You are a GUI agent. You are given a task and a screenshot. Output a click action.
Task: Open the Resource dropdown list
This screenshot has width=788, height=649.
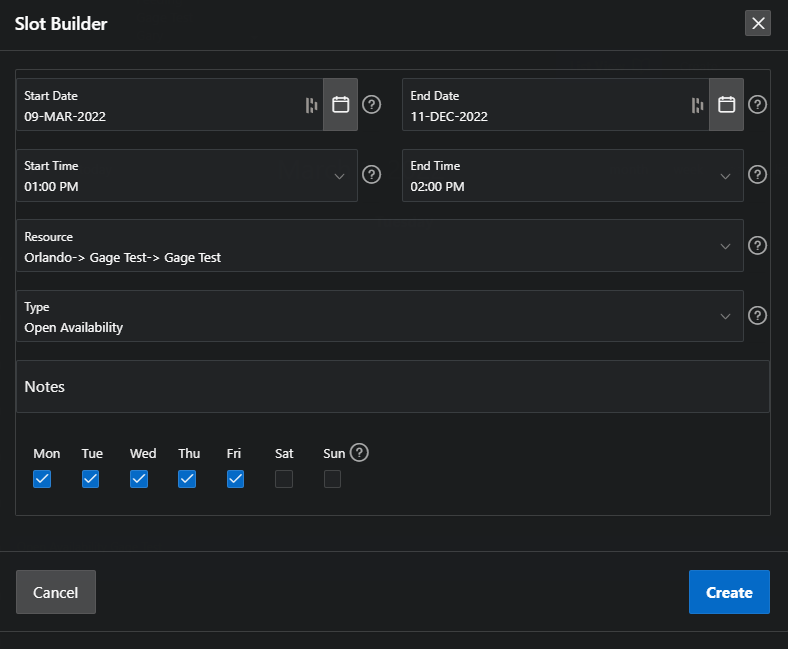(x=725, y=246)
